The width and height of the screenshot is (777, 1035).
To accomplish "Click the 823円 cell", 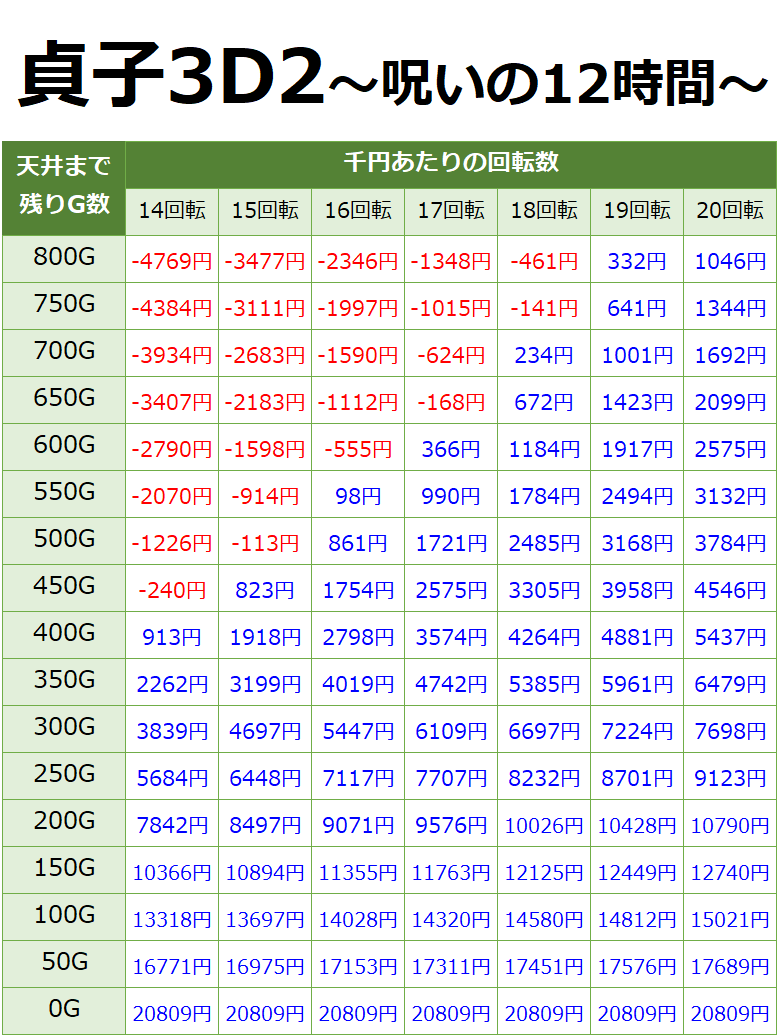I will coord(265,590).
